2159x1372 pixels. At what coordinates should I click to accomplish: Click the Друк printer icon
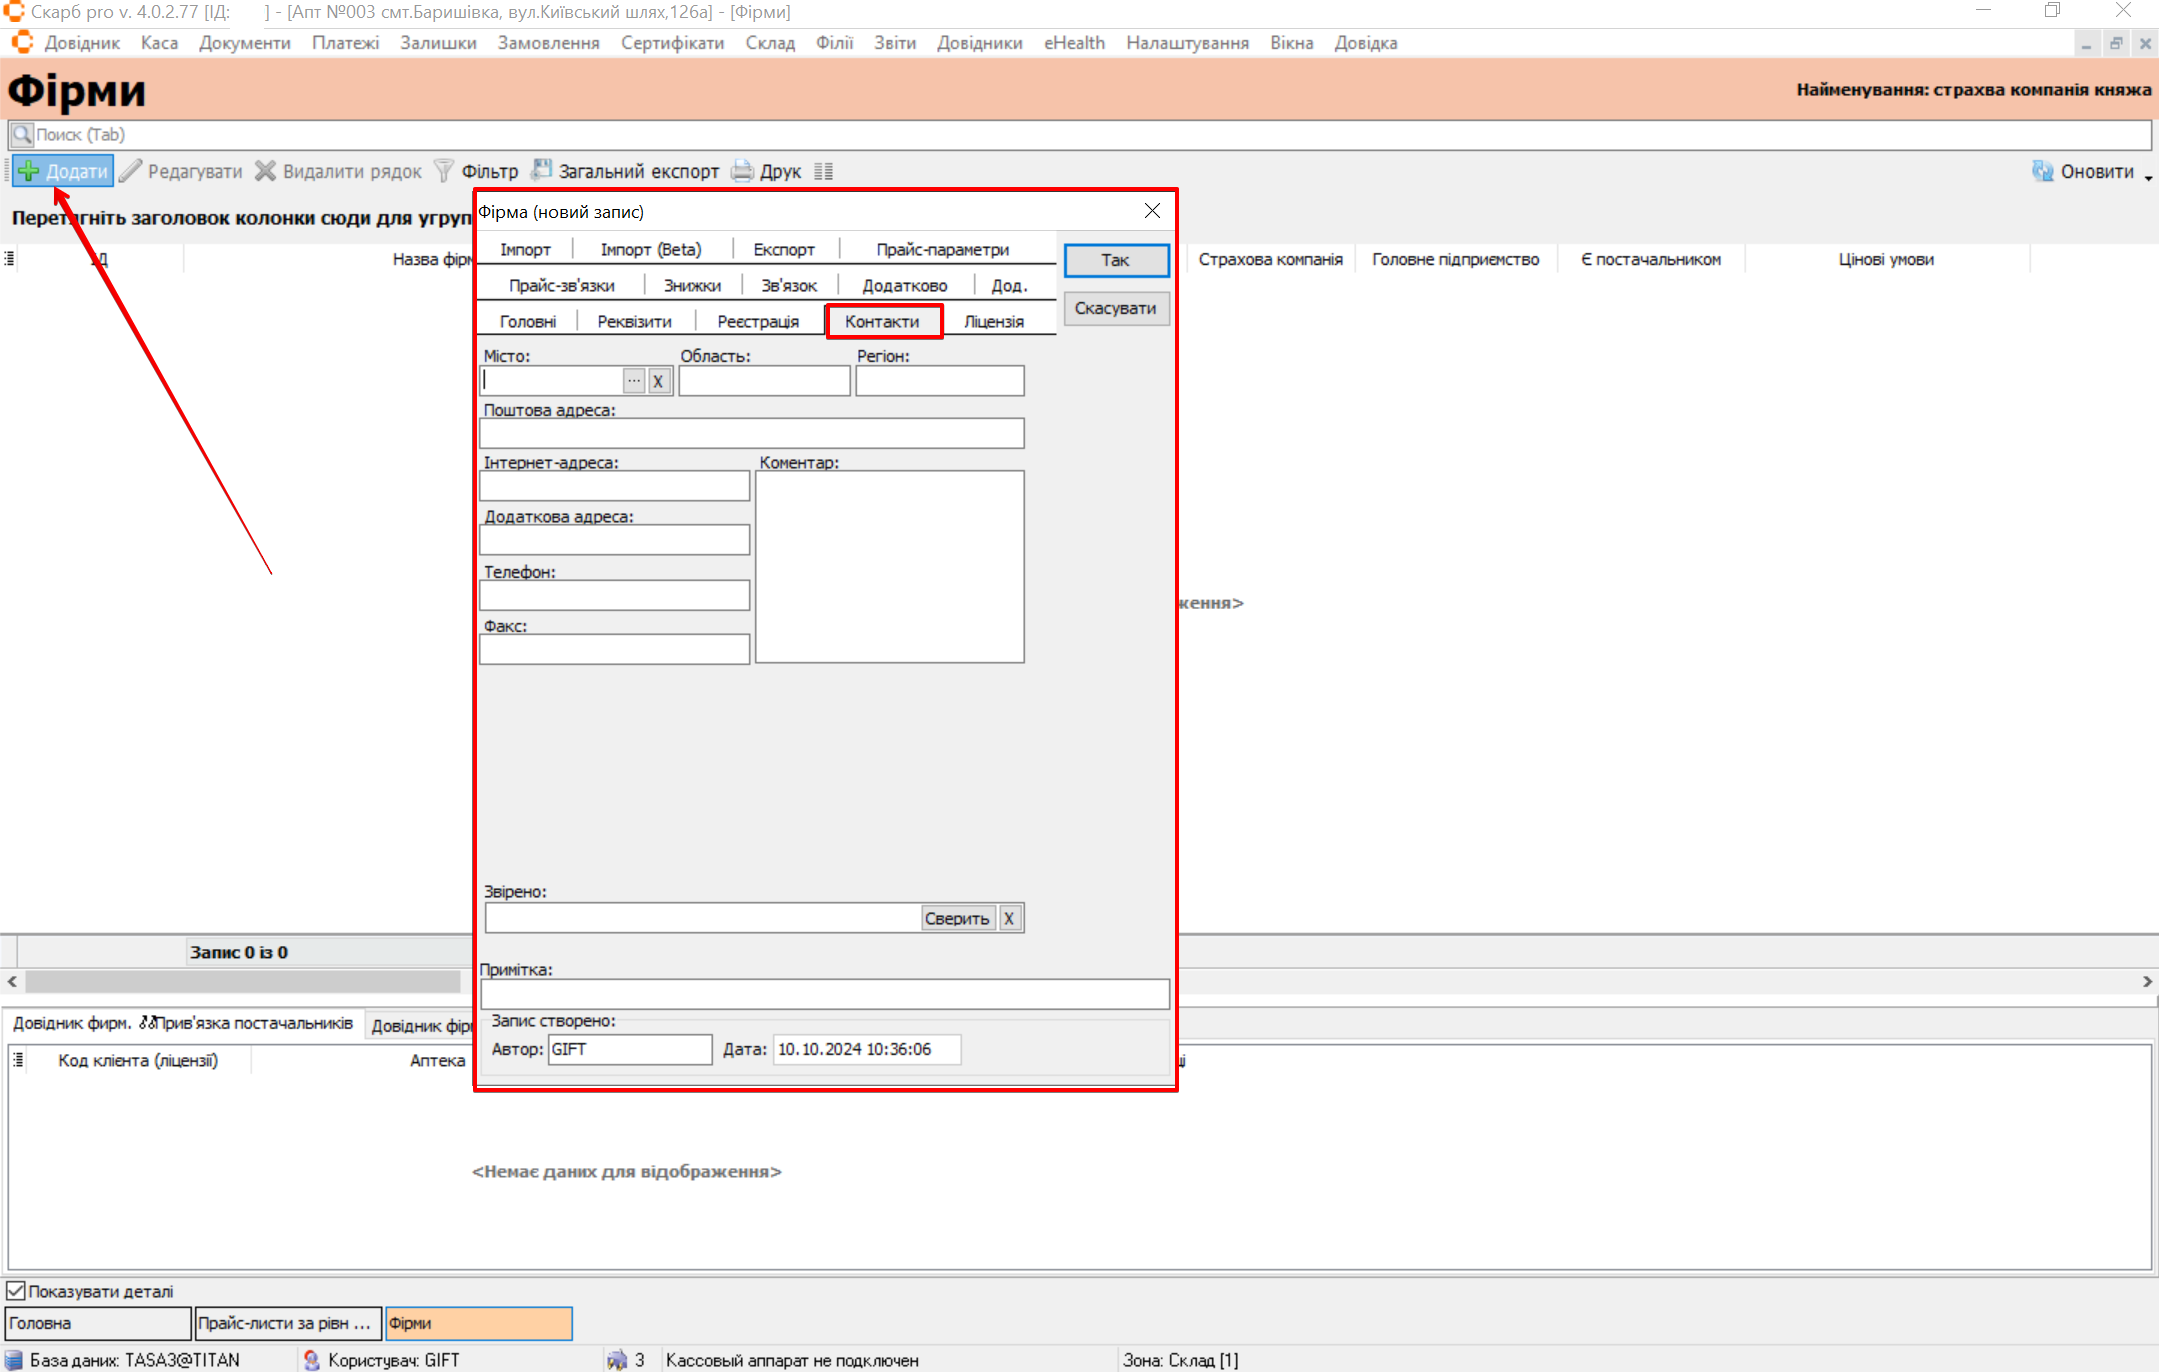(x=742, y=171)
